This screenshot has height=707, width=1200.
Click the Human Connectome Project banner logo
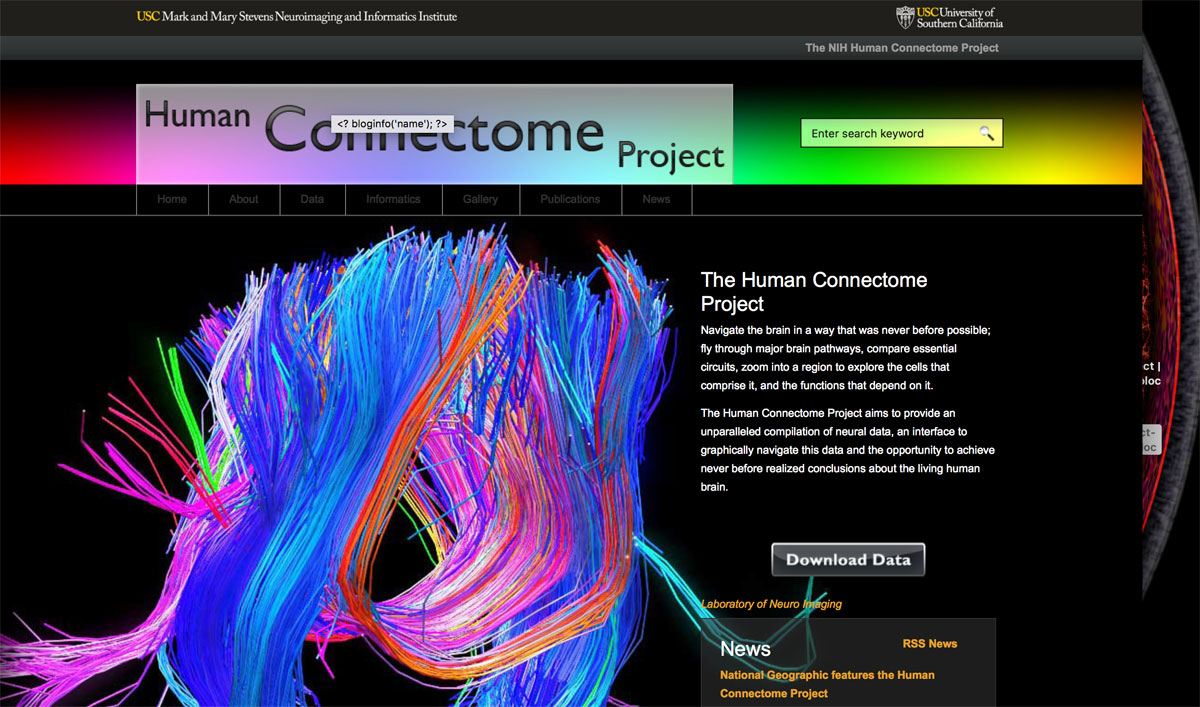[x=434, y=134]
